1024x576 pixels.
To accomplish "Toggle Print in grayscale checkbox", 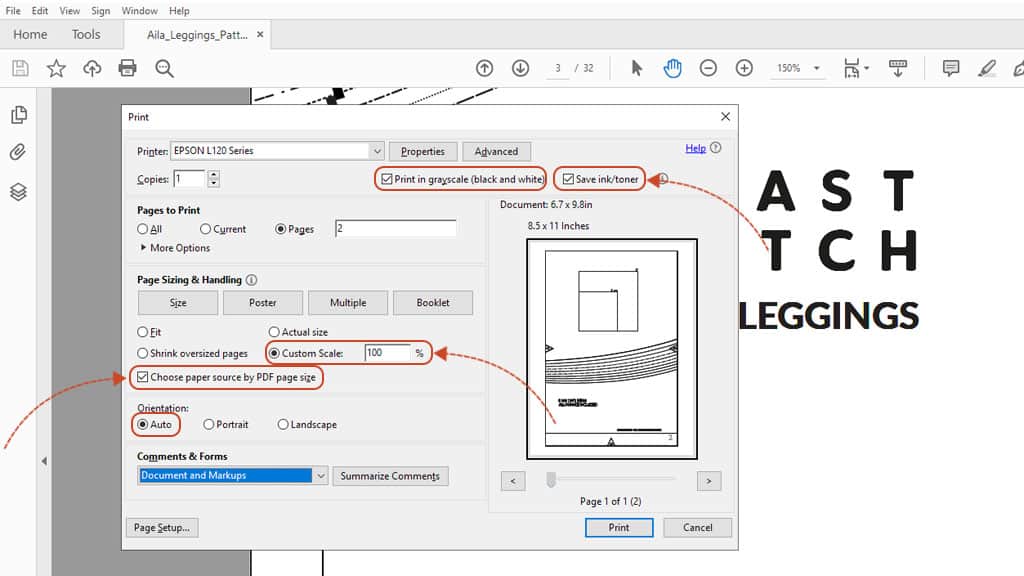I will (x=386, y=180).
